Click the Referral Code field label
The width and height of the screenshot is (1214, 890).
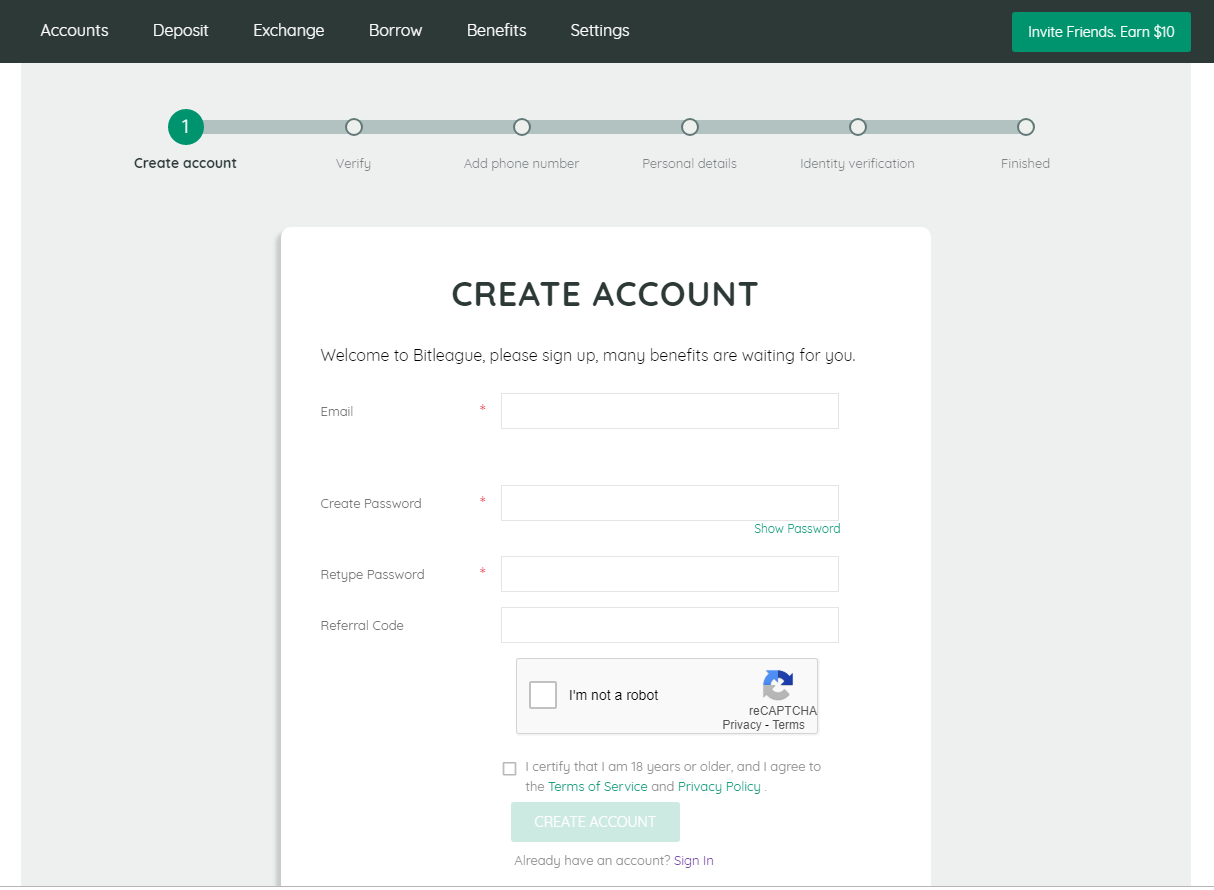[x=362, y=625]
